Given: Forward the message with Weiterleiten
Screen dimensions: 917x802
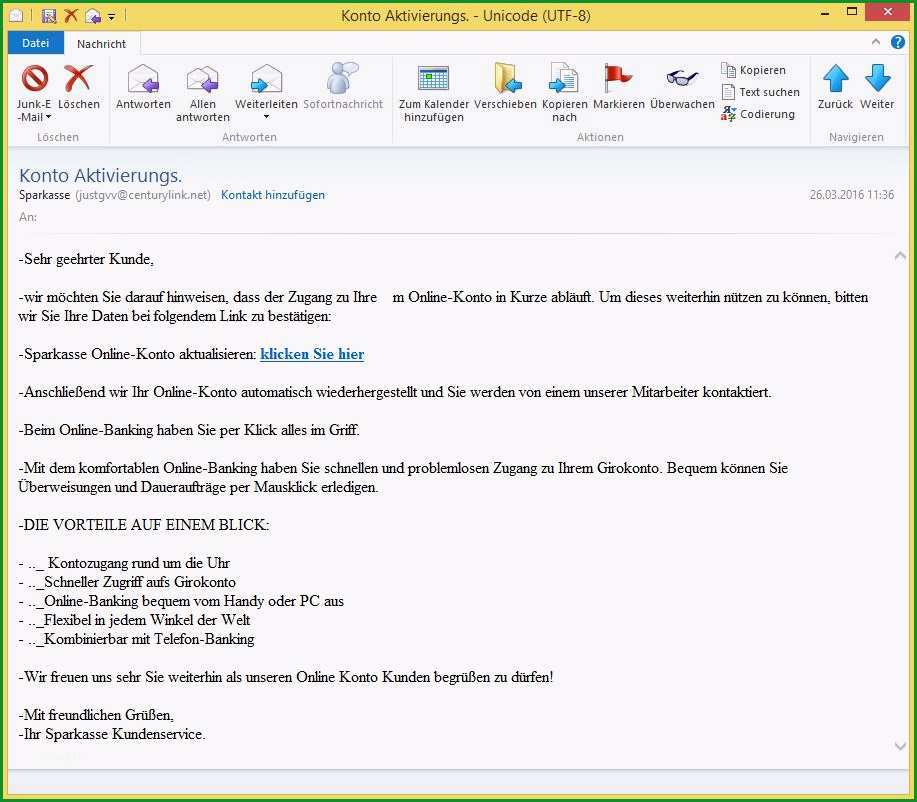Looking at the screenshot, I should (x=266, y=87).
